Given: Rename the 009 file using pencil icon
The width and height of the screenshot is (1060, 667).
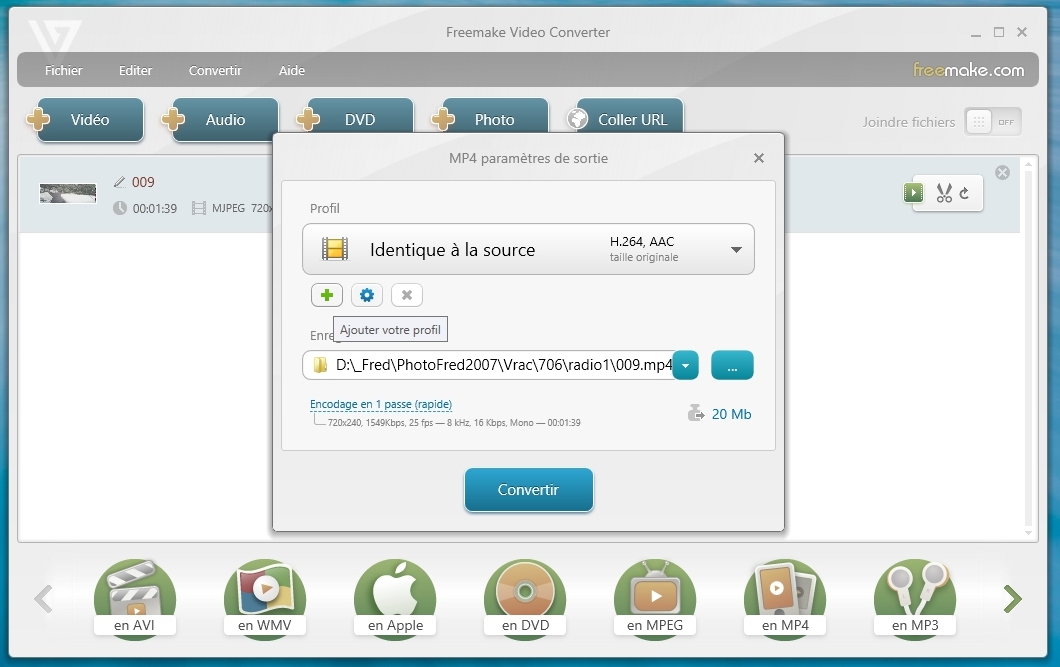Looking at the screenshot, I should pyautogui.click(x=120, y=182).
